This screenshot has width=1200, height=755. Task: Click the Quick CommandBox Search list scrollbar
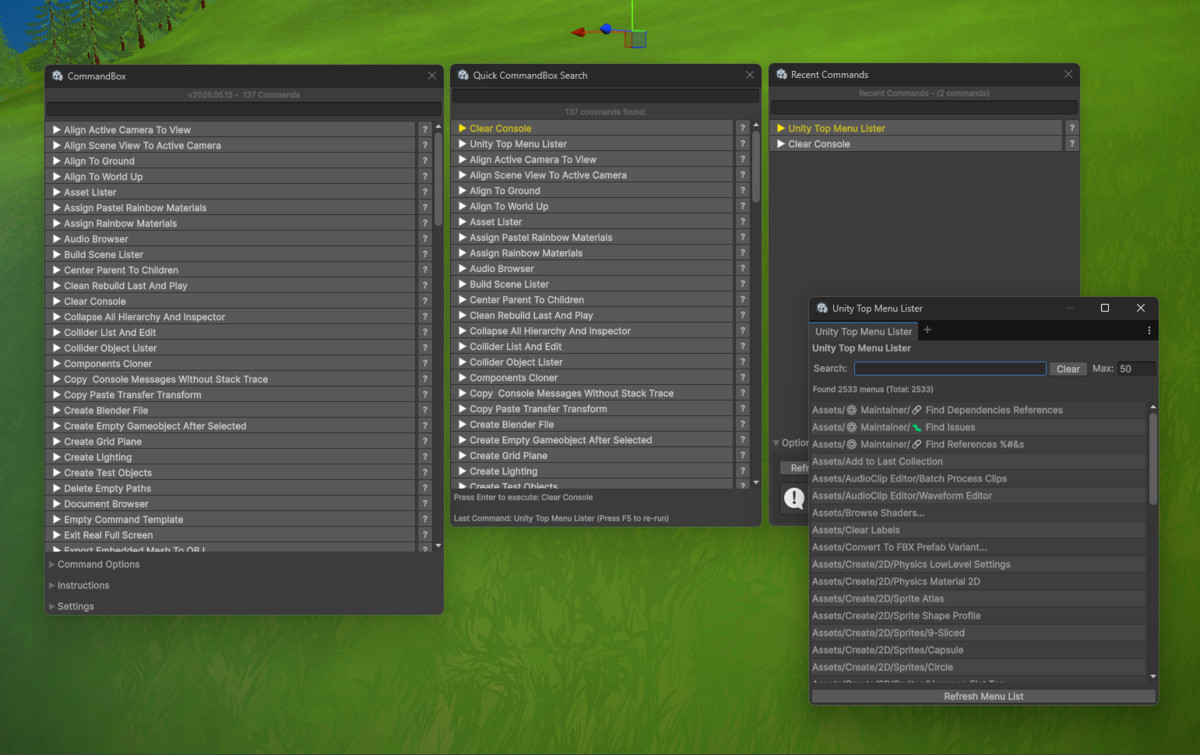[756, 165]
